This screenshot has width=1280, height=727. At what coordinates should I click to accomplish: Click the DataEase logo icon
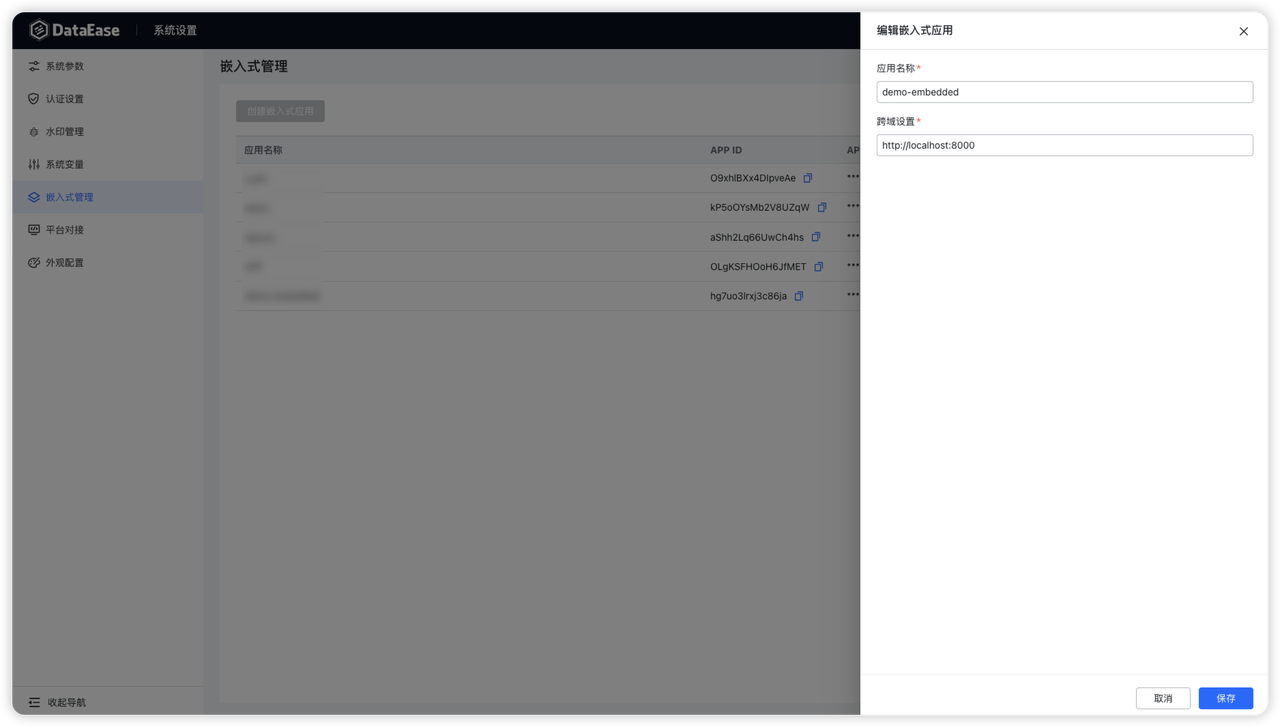point(39,30)
